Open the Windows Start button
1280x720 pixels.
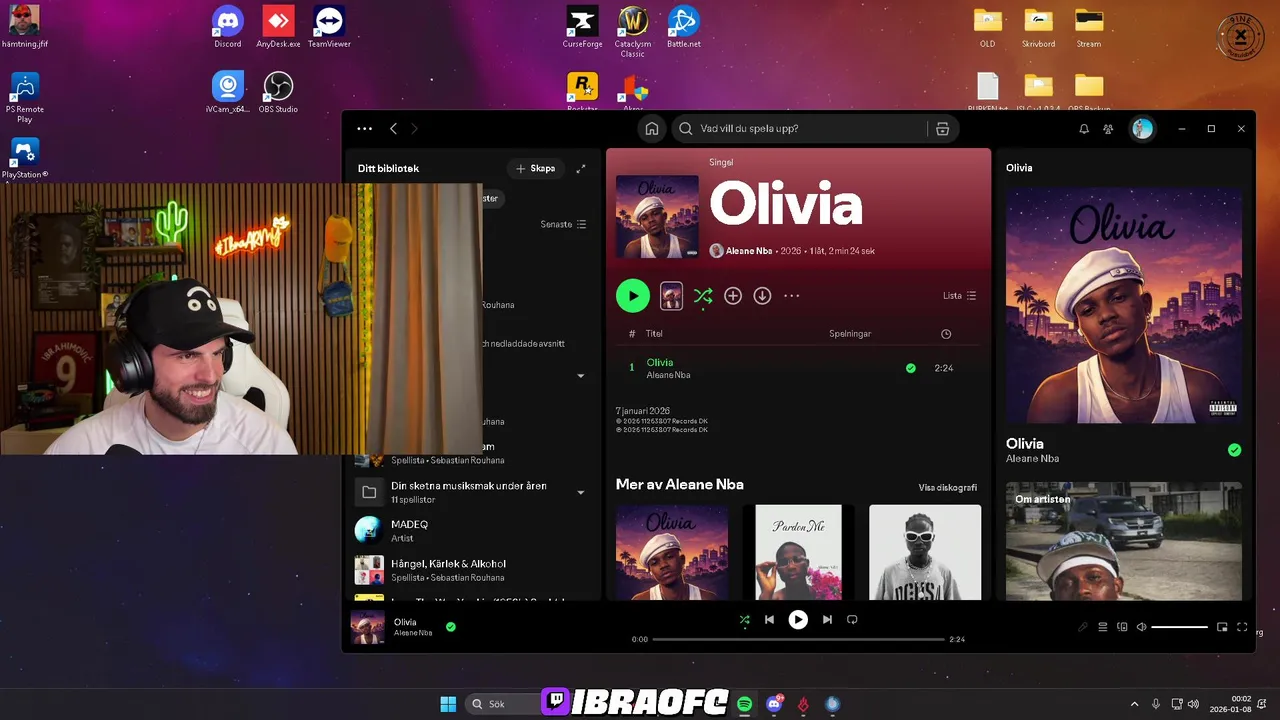(448, 704)
